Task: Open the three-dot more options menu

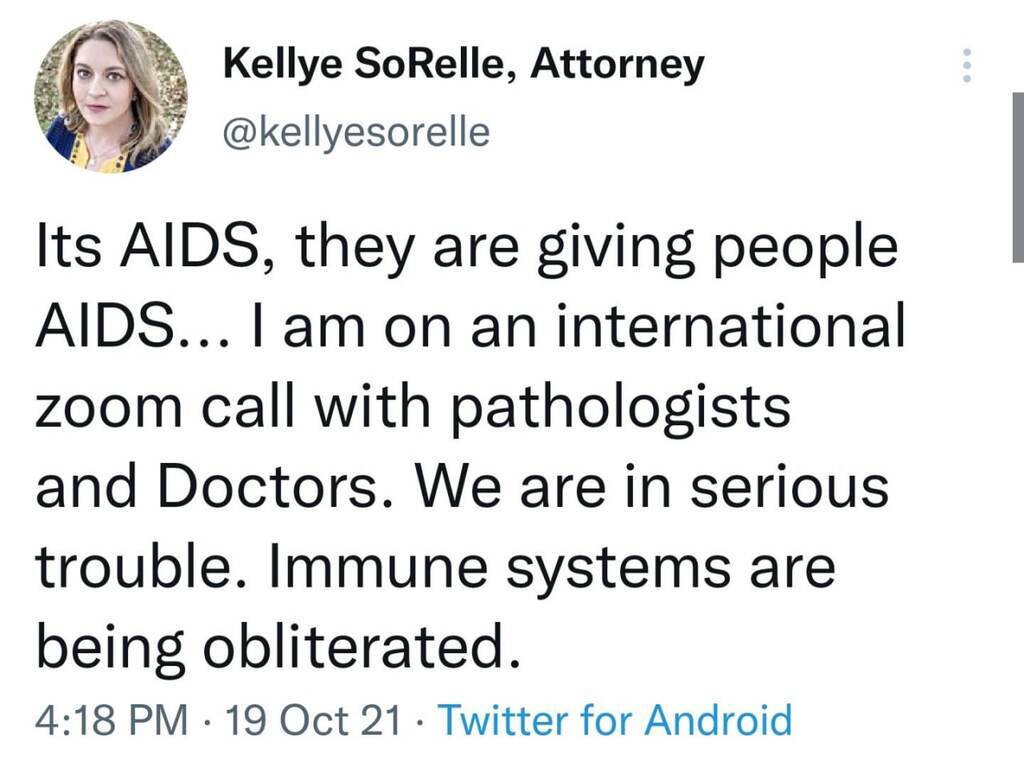Action: click(x=966, y=66)
